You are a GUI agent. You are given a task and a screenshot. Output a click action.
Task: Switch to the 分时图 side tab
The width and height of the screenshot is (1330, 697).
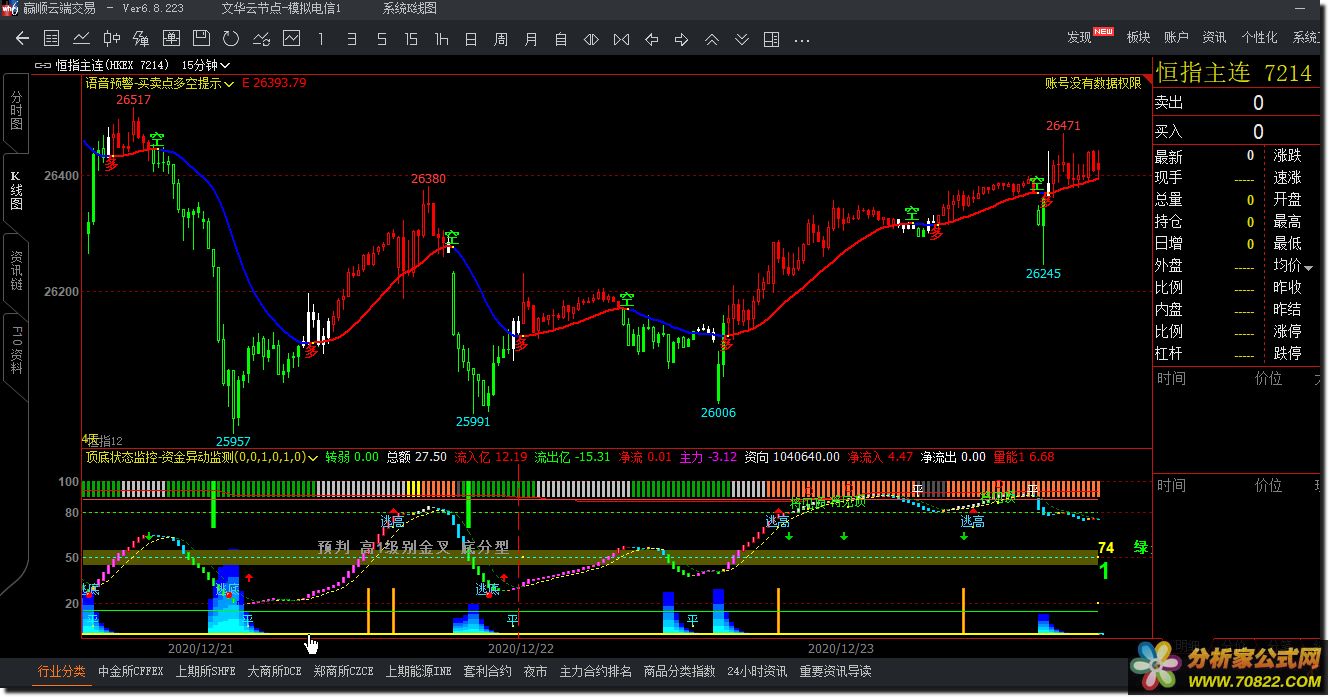[x=16, y=111]
